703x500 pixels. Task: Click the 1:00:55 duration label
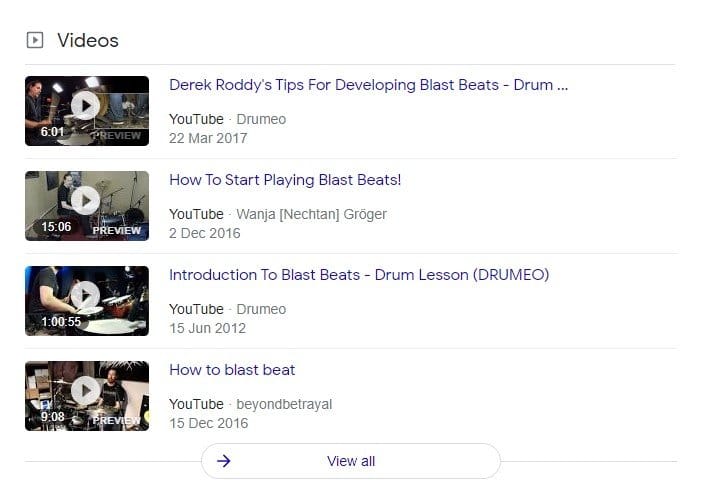61,322
